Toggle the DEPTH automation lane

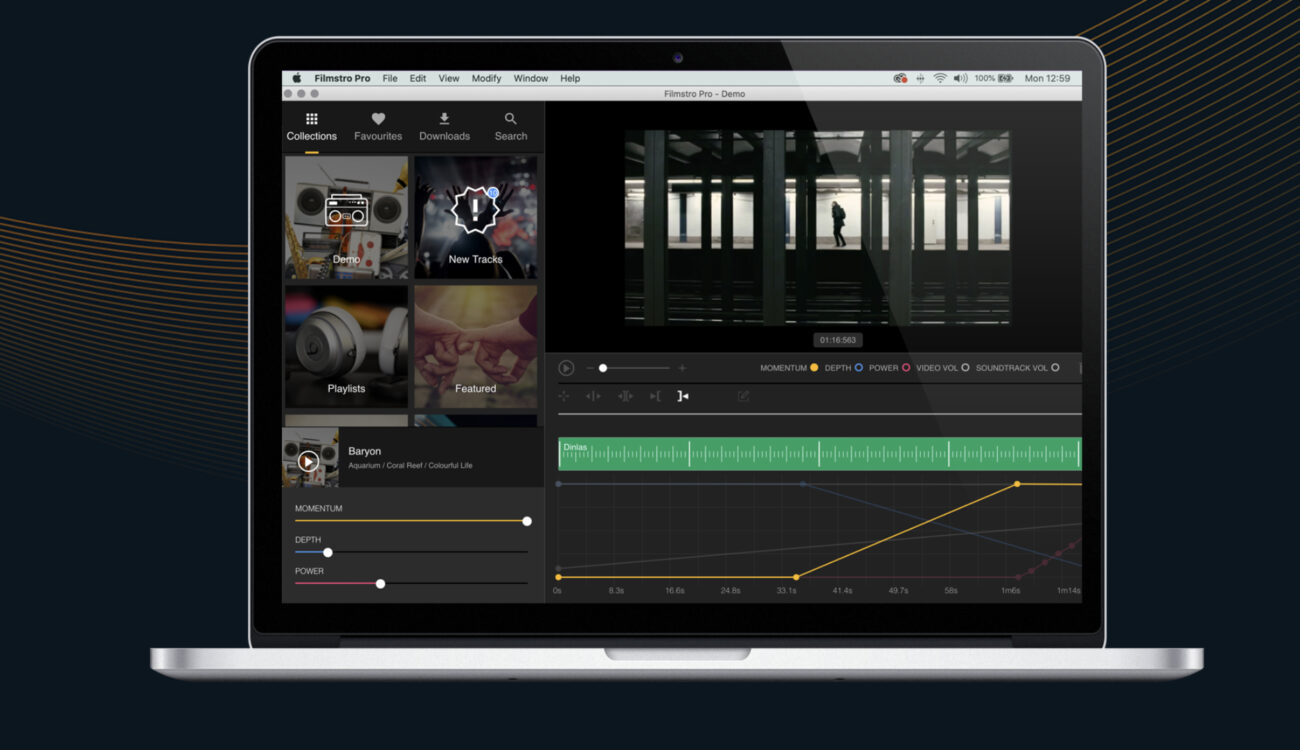point(859,368)
